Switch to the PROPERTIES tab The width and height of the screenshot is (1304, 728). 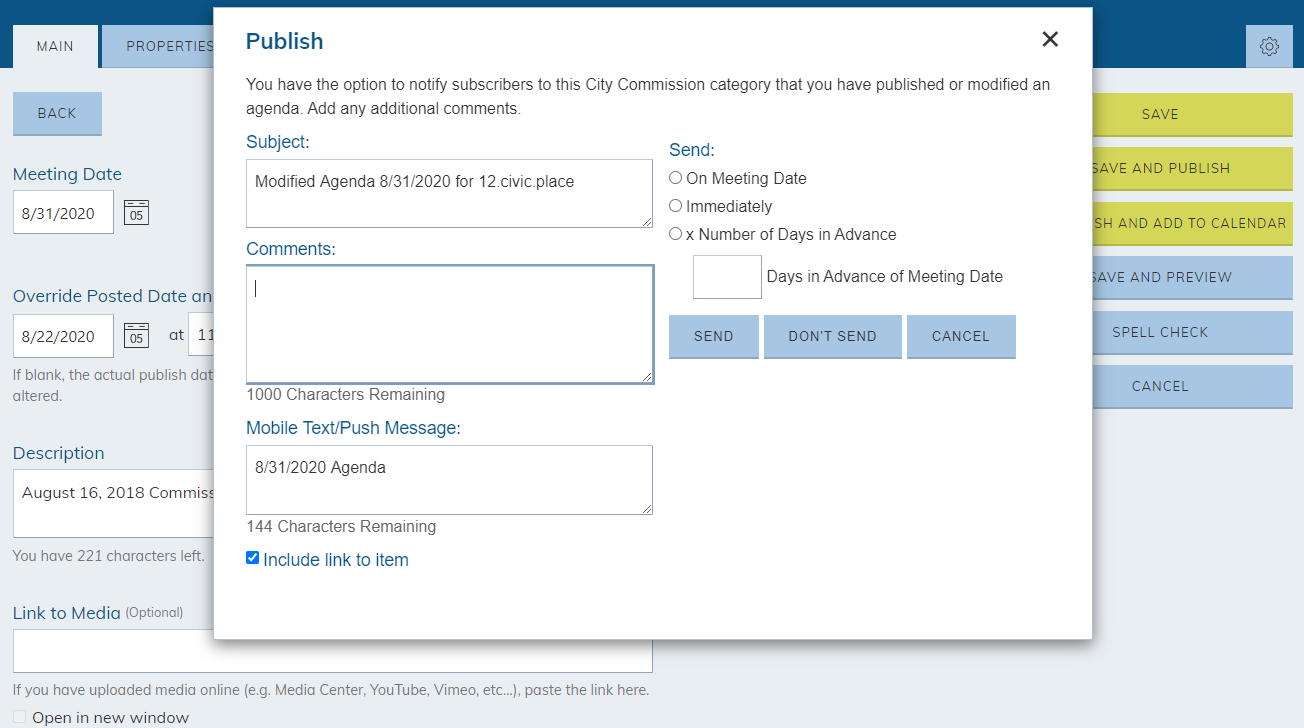158,46
